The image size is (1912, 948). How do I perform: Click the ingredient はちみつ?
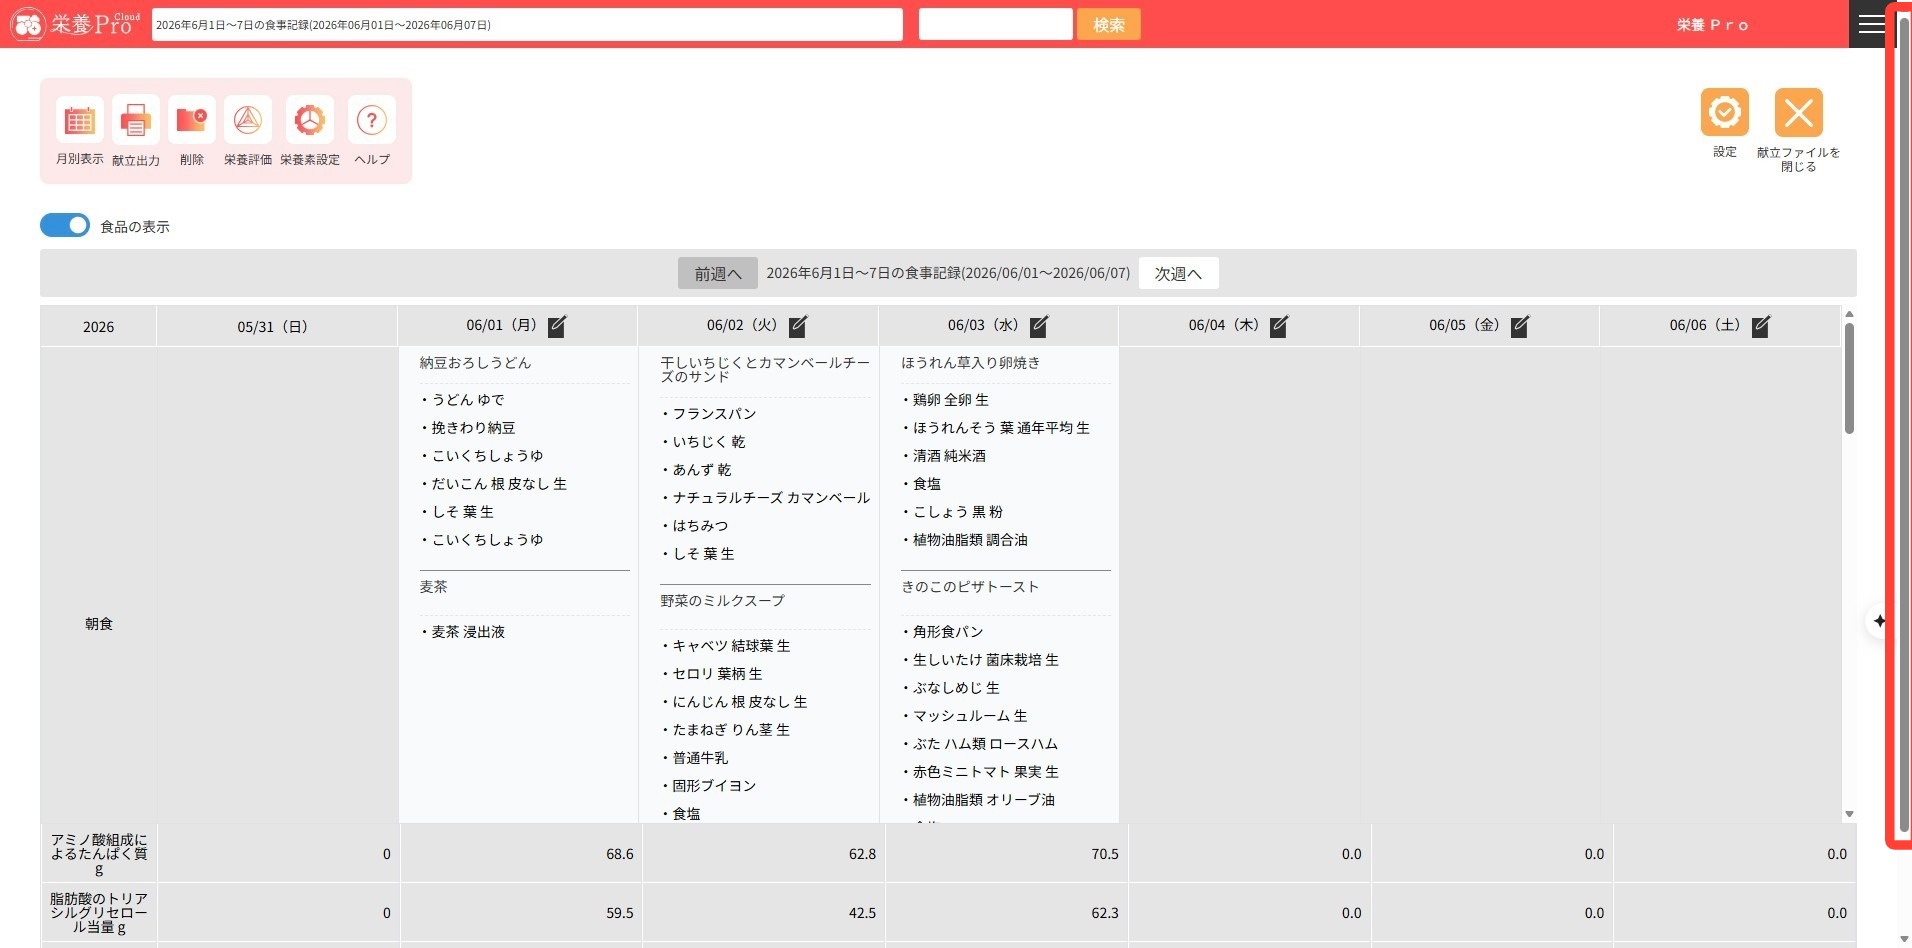click(x=700, y=526)
